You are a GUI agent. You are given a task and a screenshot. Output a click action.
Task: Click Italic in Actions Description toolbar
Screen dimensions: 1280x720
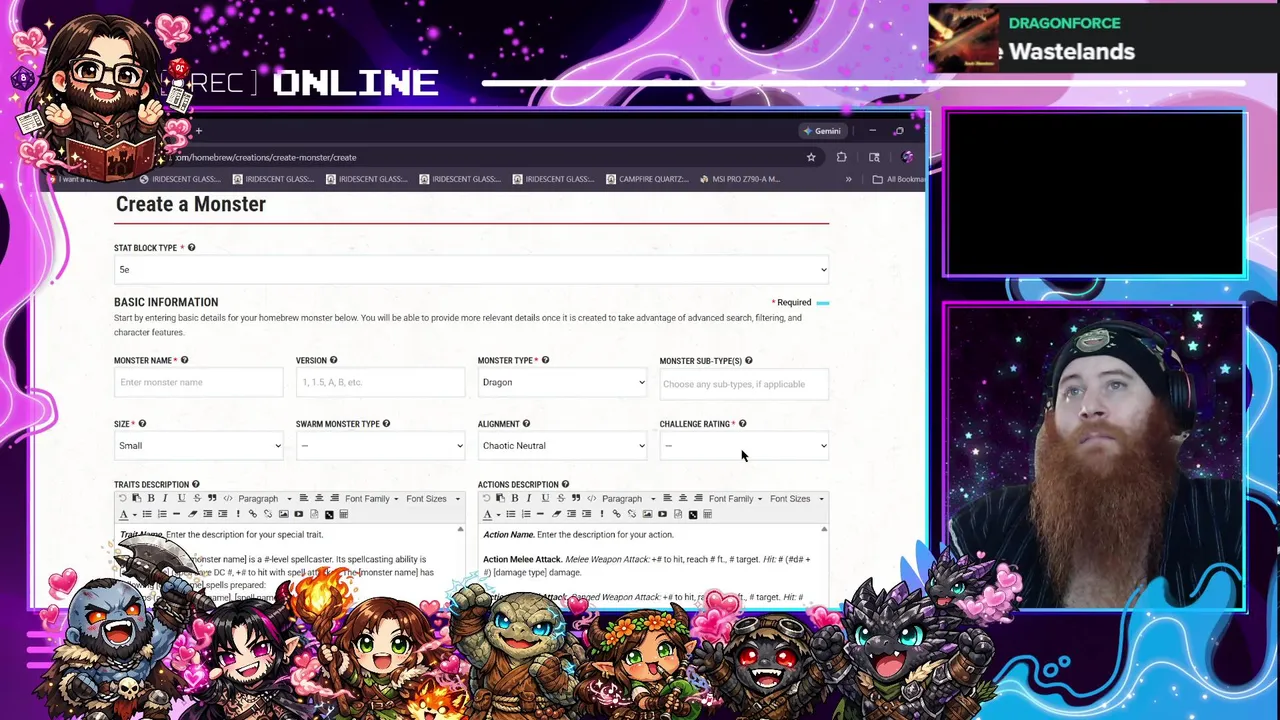[x=529, y=498]
